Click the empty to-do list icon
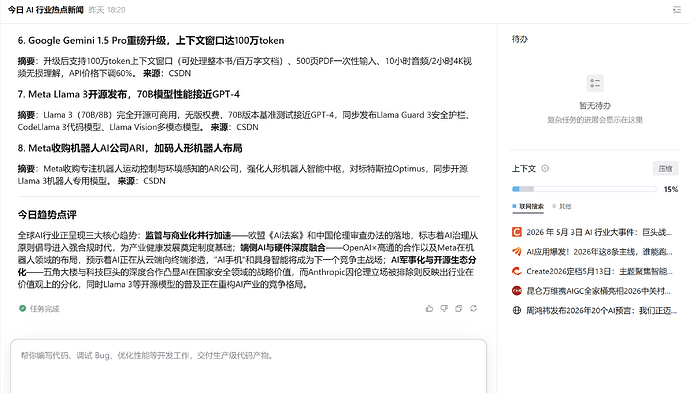The image size is (690, 393). (x=595, y=83)
